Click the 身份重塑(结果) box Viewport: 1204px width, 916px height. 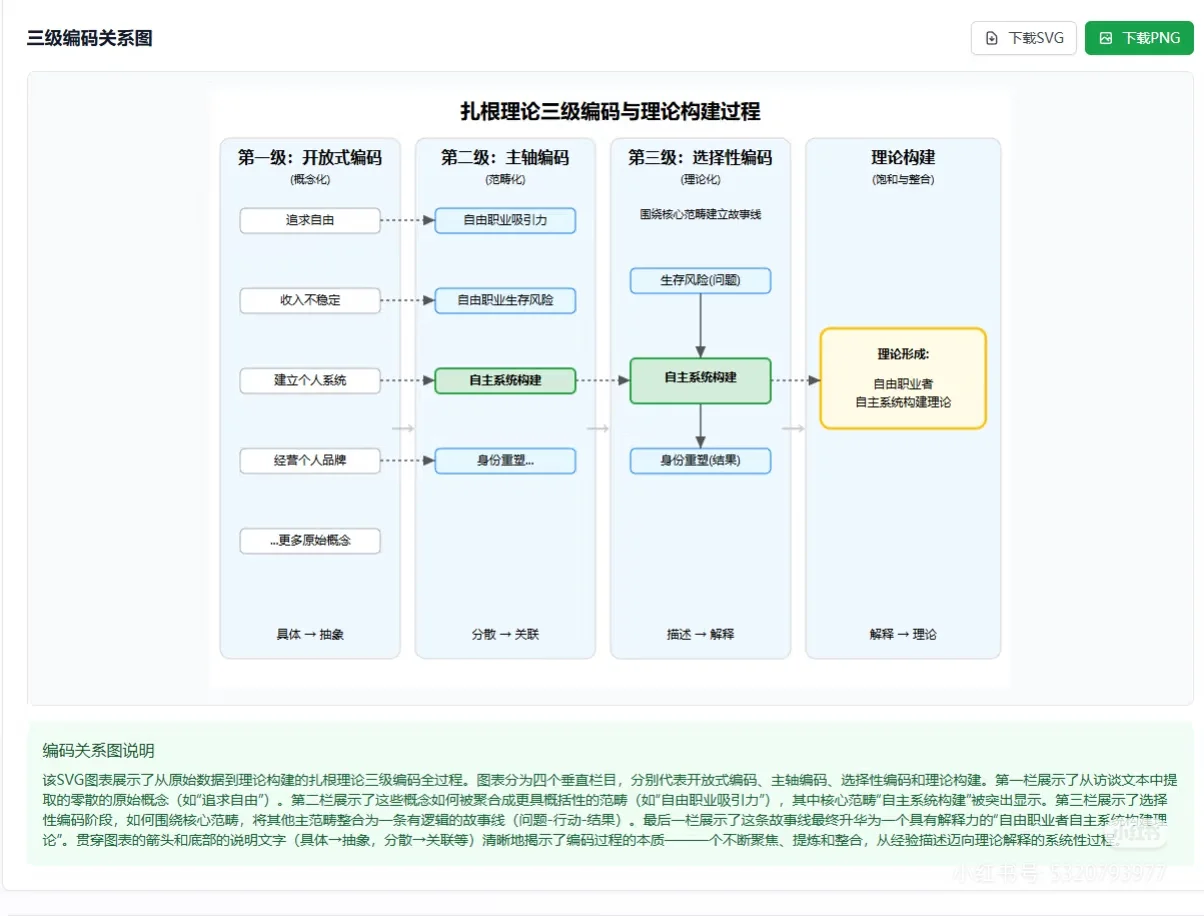[700, 460]
